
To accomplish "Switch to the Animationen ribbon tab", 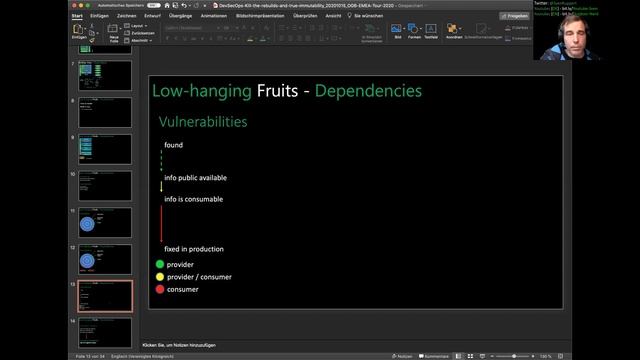I will click(x=213, y=16).
